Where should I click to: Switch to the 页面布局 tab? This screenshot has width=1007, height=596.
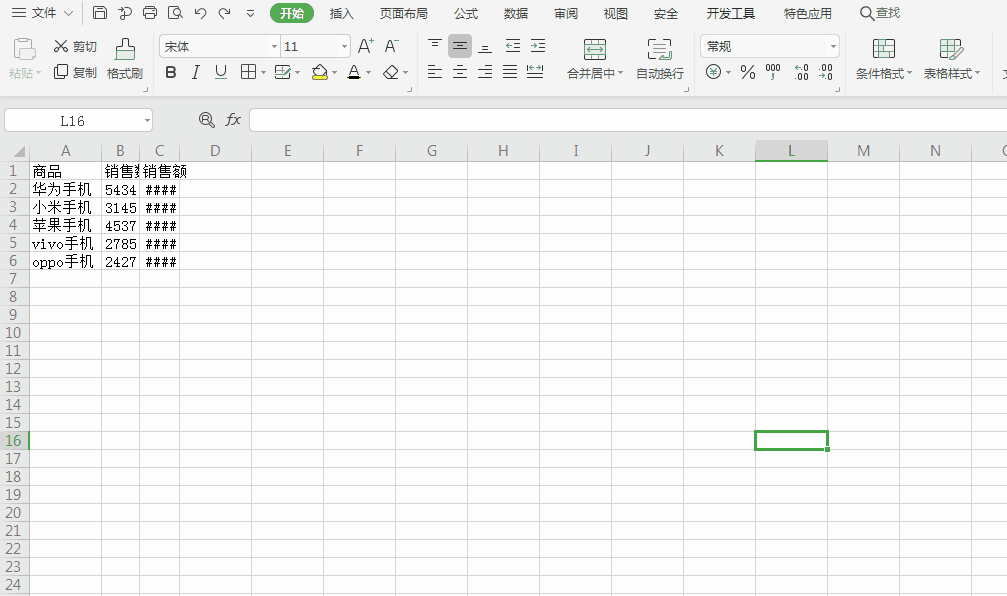point(403,13)
